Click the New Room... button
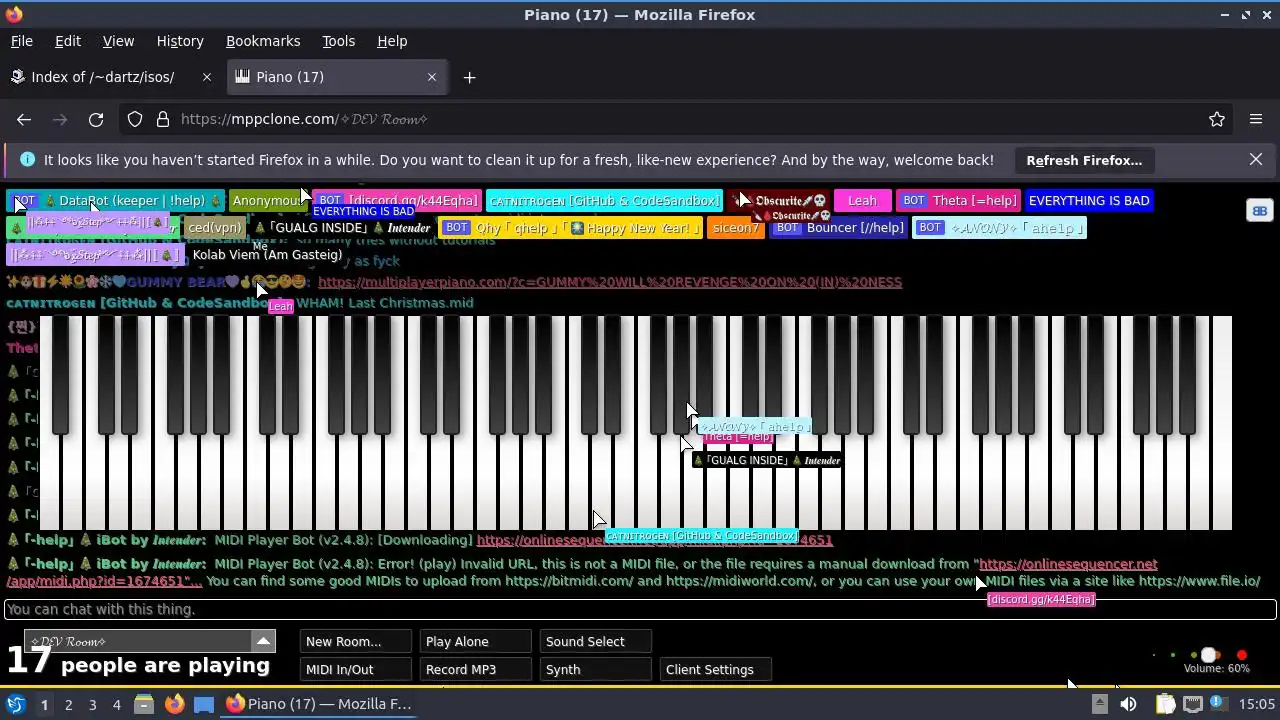The width and height of the screenshot is (1280, 720). 355,641
